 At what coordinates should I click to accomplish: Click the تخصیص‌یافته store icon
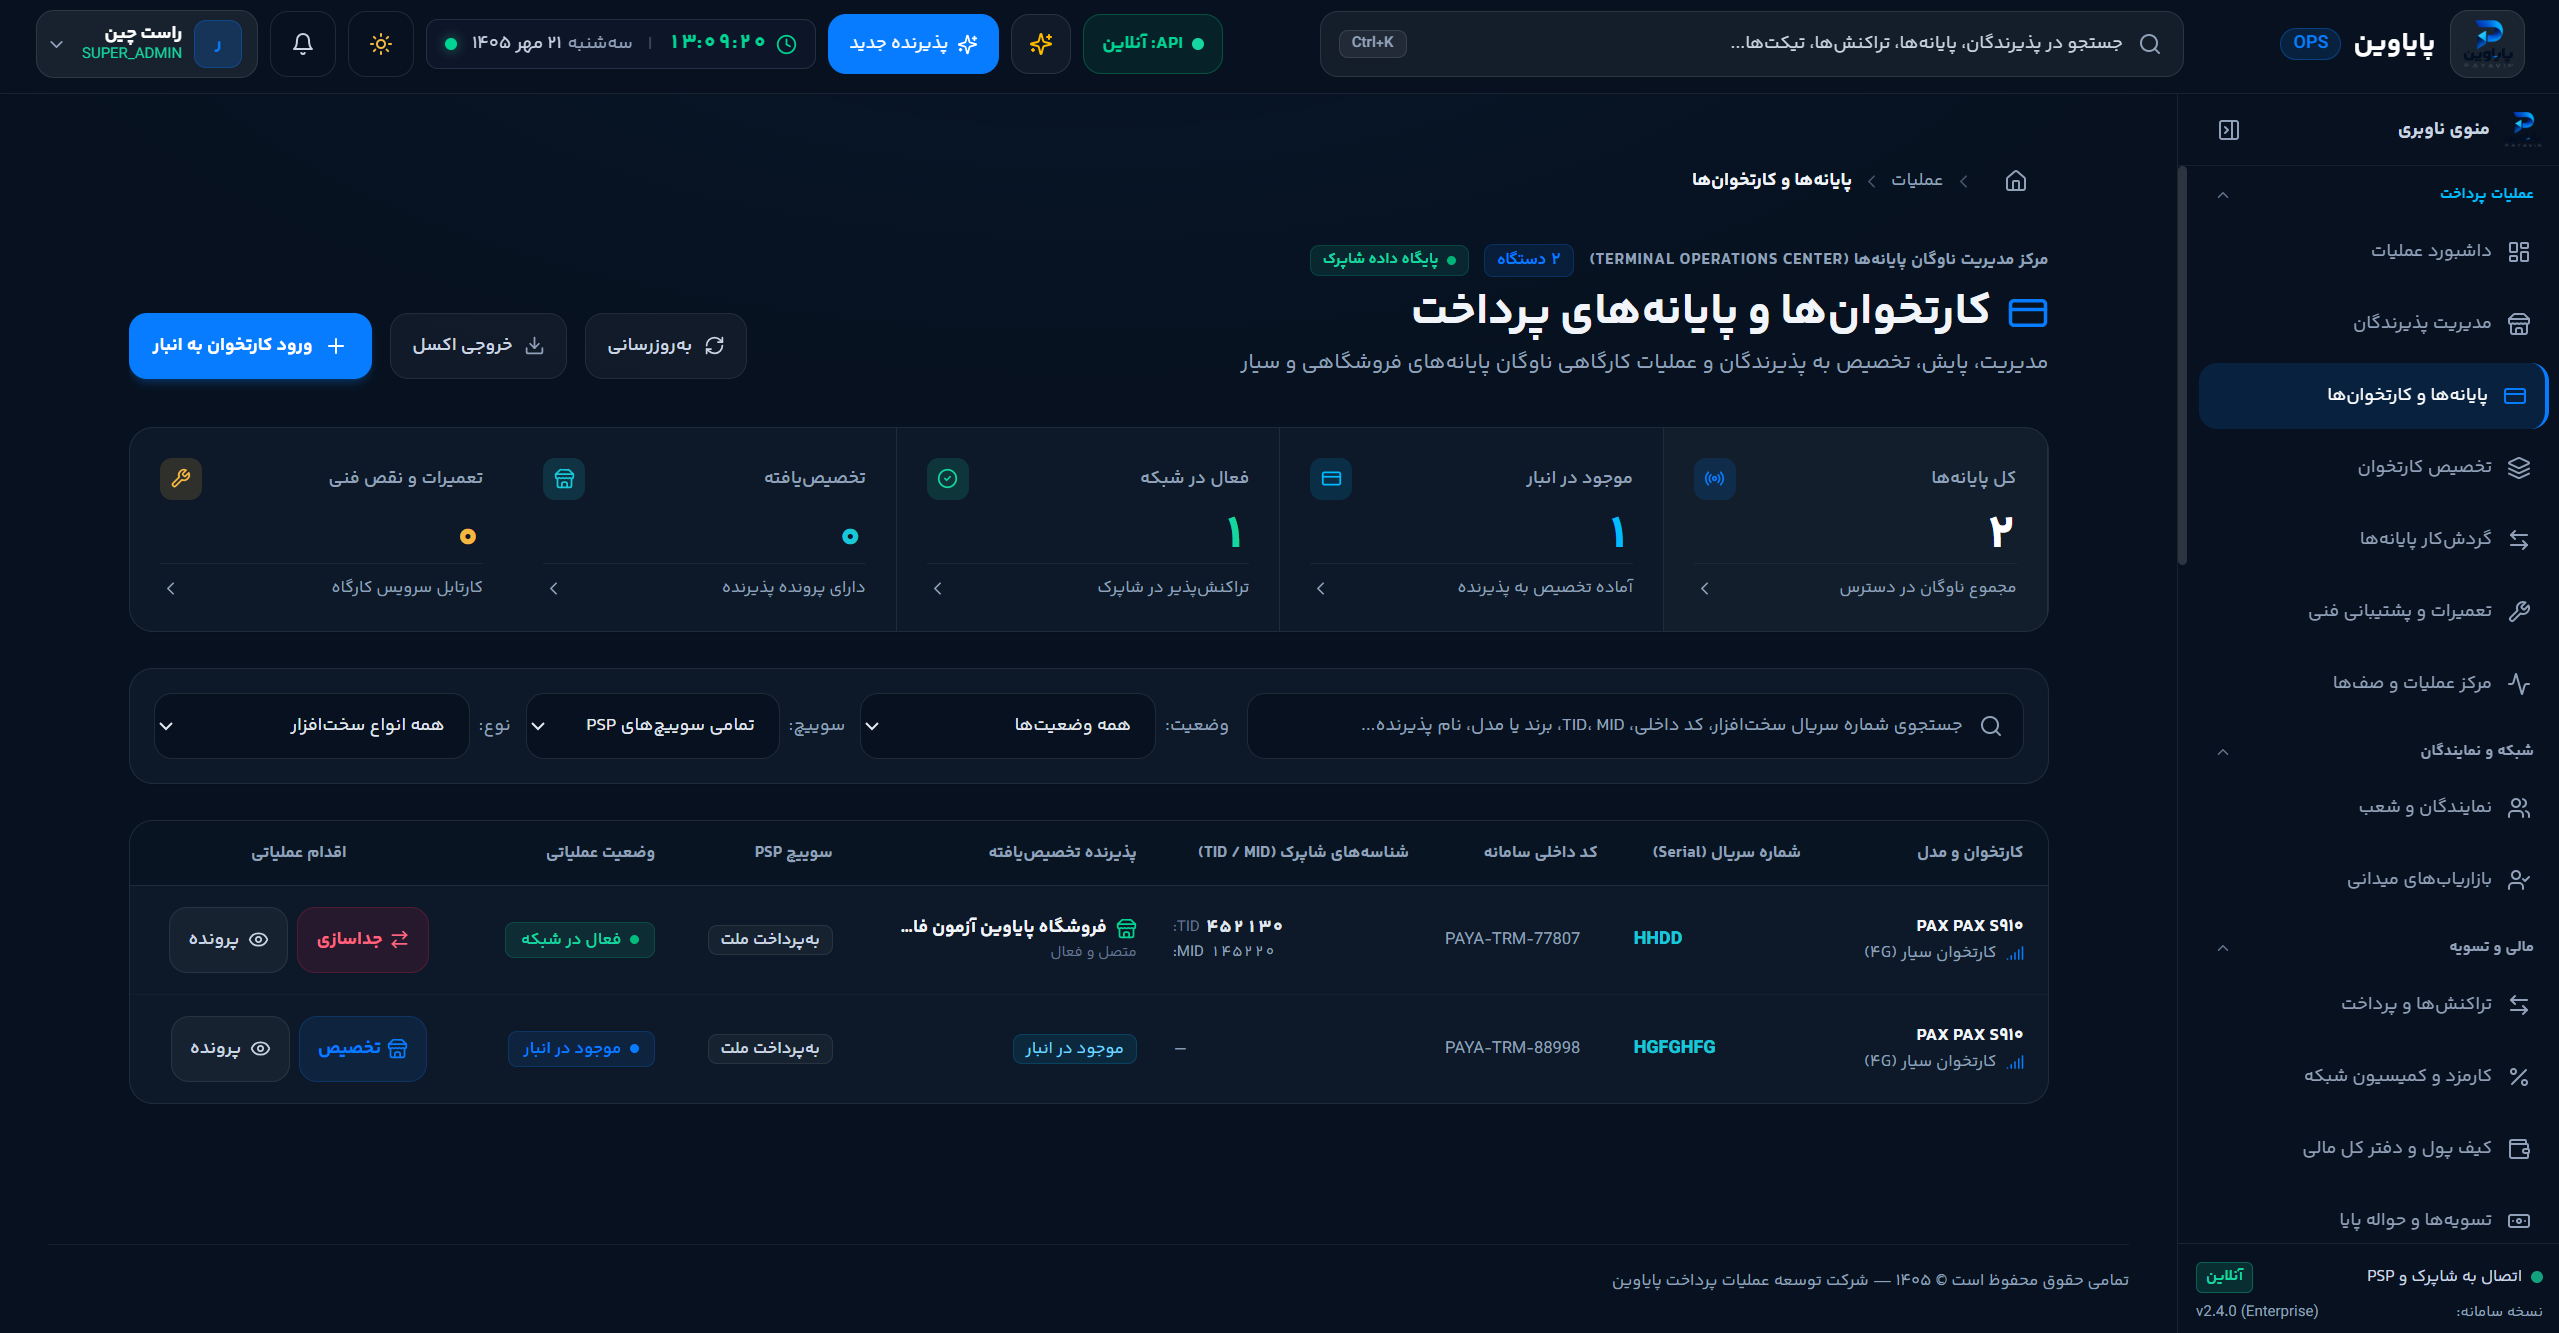click(x=564, y=479)
